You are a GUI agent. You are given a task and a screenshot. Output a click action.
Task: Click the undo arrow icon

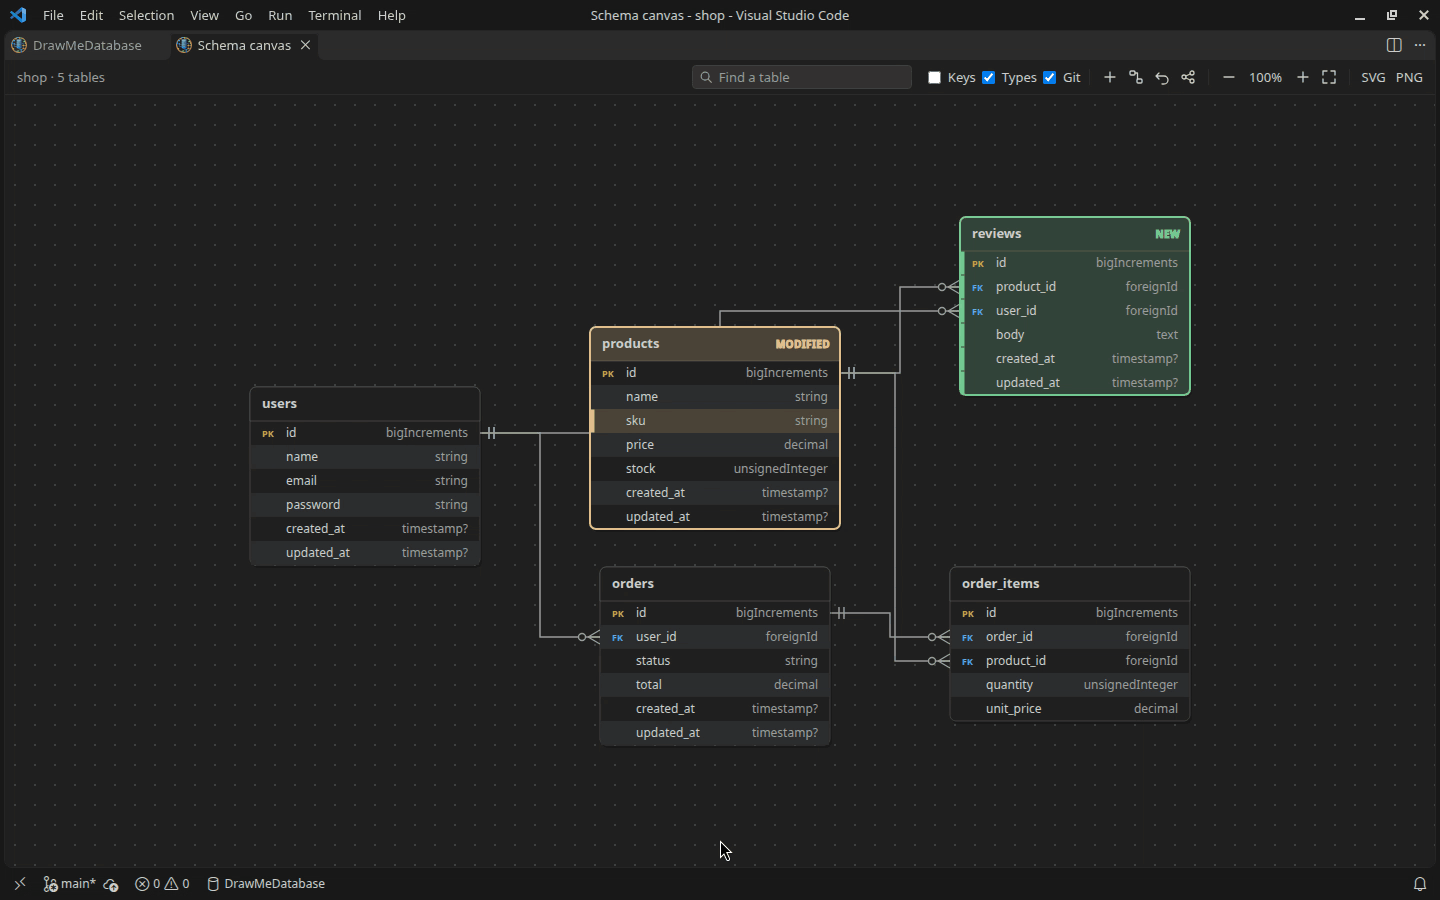1162,77
